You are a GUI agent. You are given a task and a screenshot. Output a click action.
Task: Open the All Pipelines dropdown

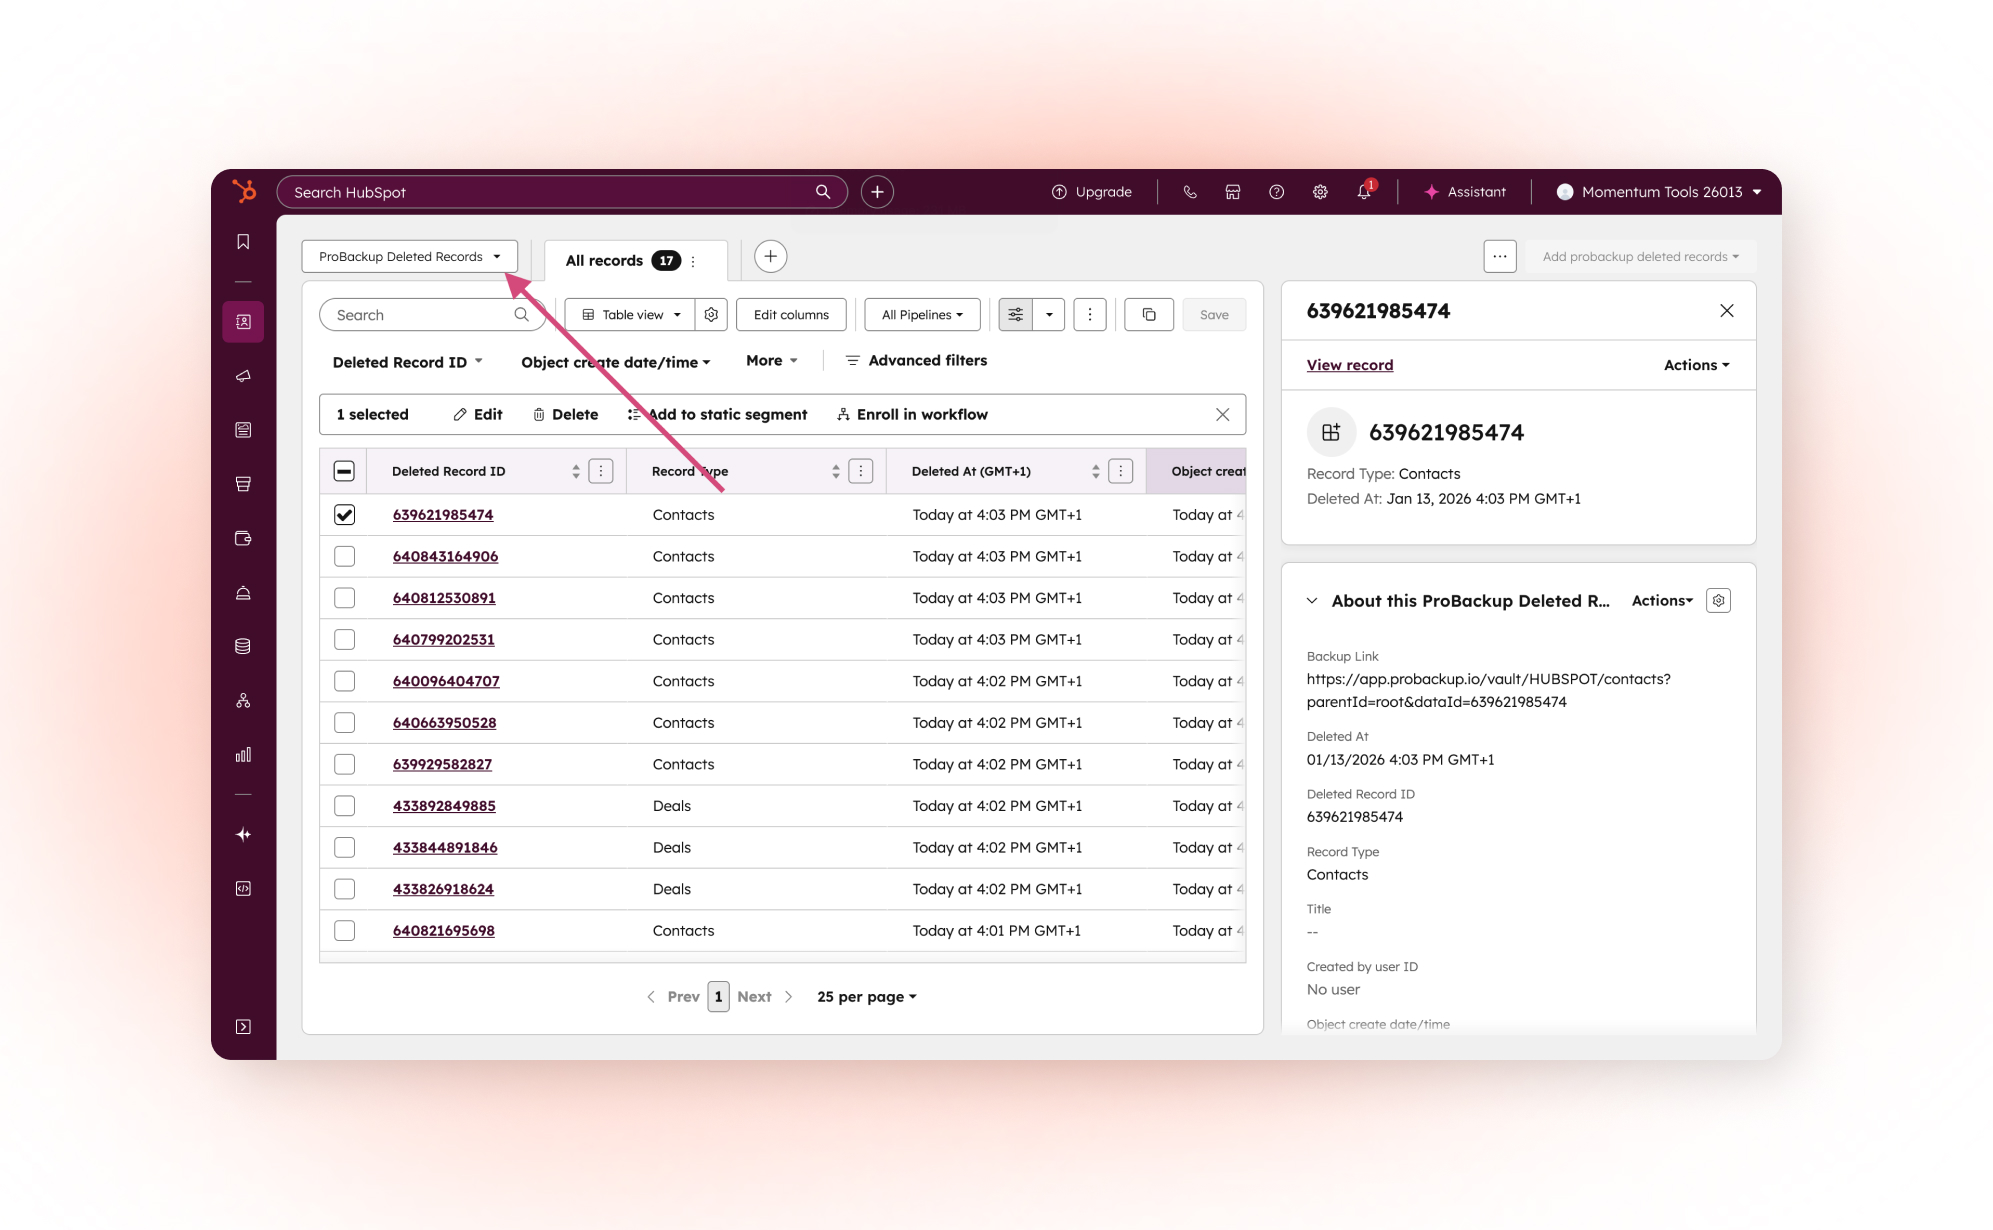tap(920, 314)
